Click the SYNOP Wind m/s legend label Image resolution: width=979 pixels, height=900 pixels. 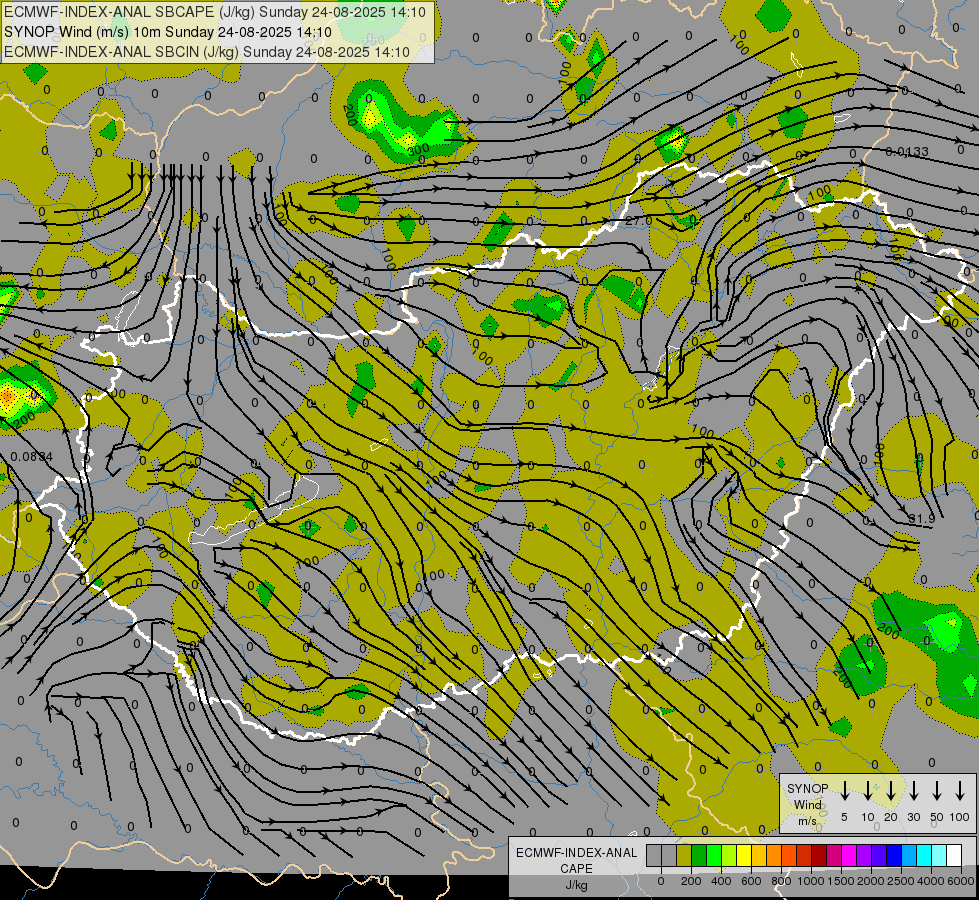click(x=807, y=804)
